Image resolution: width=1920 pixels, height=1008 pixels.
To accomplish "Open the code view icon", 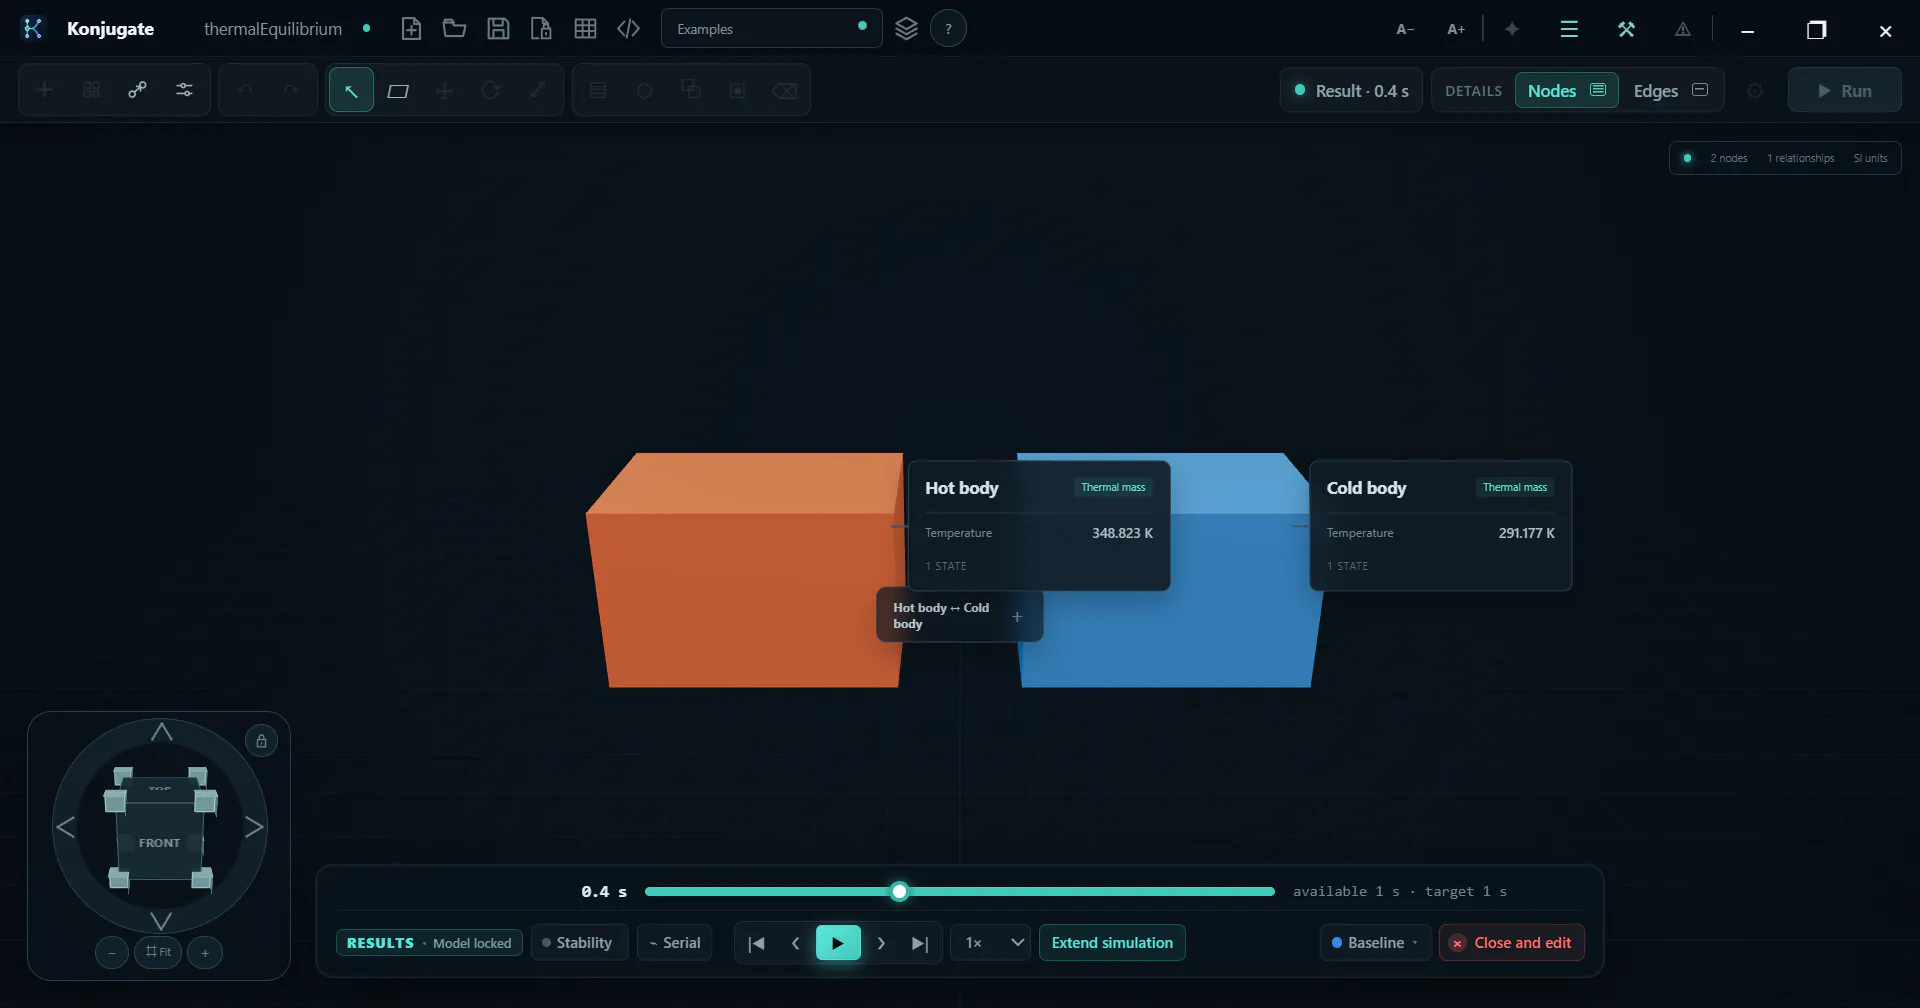I will point(628,29).
